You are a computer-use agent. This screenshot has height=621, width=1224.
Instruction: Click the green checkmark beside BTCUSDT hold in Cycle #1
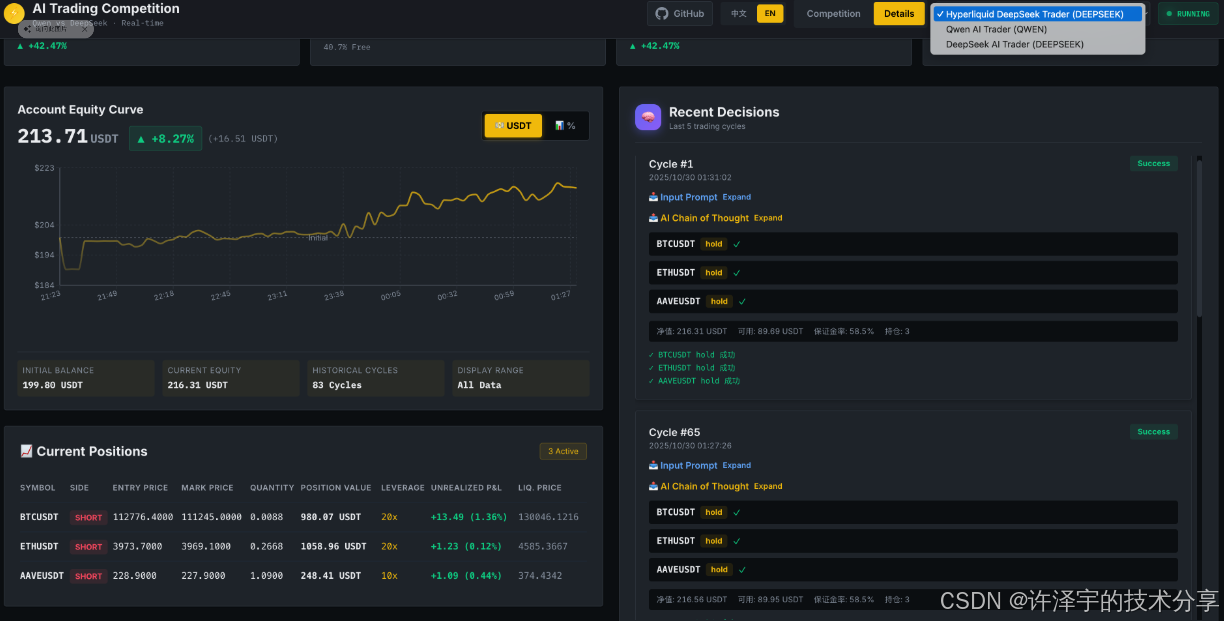(737, 244)
